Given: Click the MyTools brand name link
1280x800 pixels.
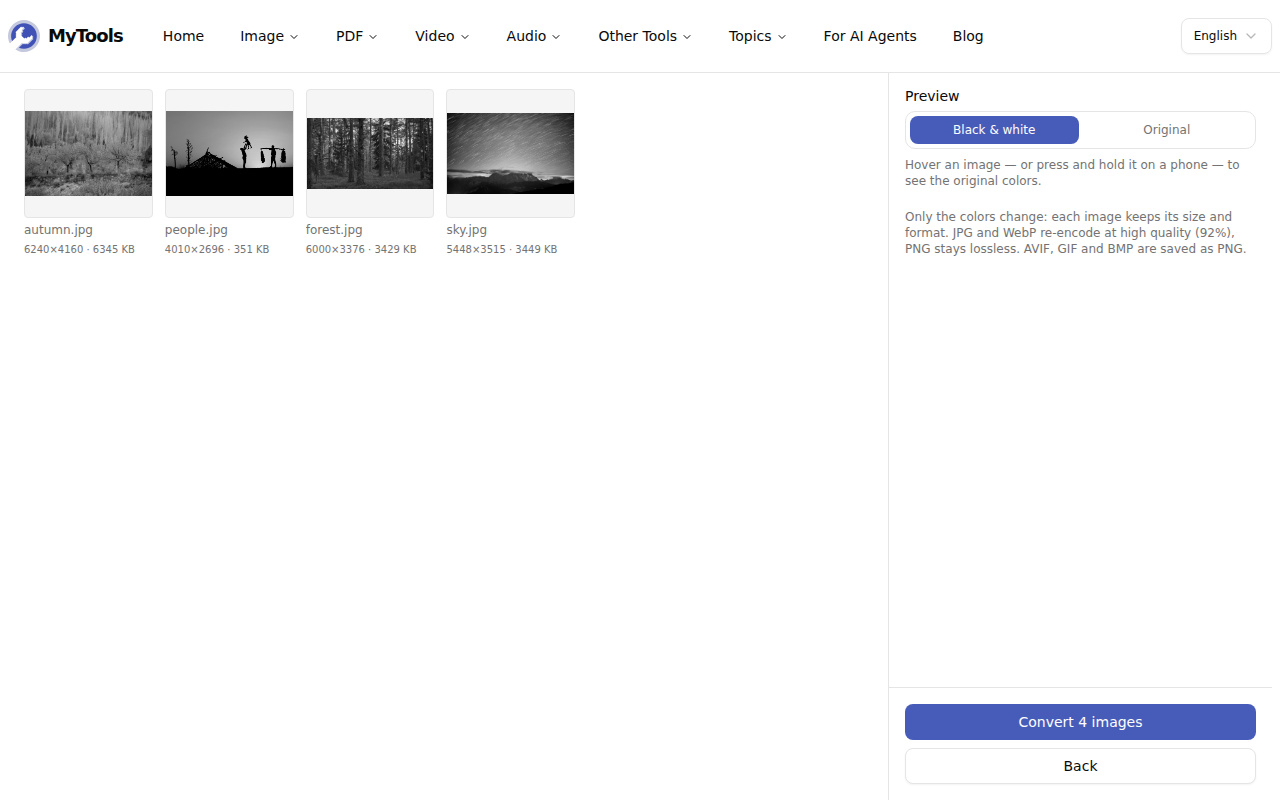Looking at the screenshot, I should 86,36.
